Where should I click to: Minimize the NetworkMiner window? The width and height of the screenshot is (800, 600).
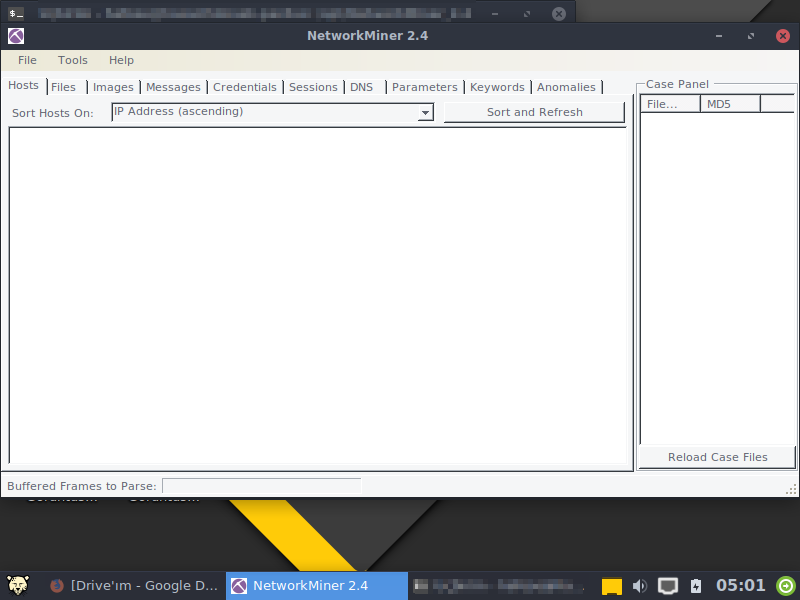pyautogui.click(x=719, y=36)
